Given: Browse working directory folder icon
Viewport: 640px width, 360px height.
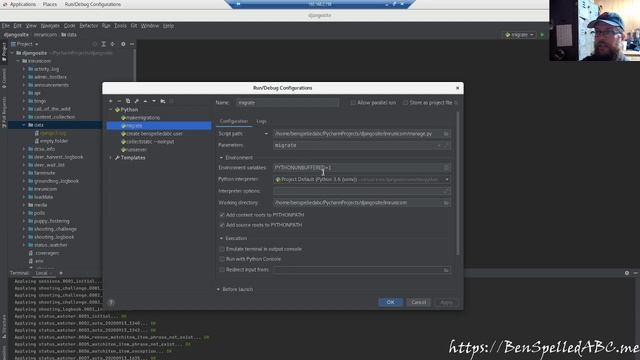Looking at the screenshot, I should 446,202.
